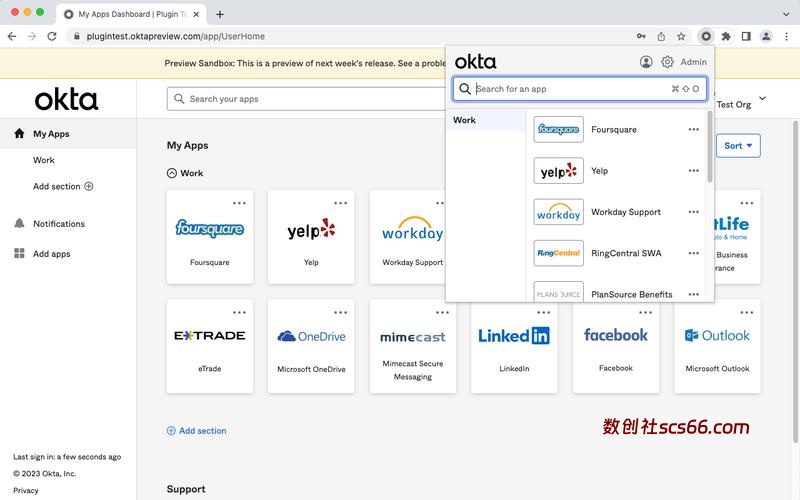Open the Foursquare app tile on dashboard
Screen dimensions: 800x500
pos(210,236)
